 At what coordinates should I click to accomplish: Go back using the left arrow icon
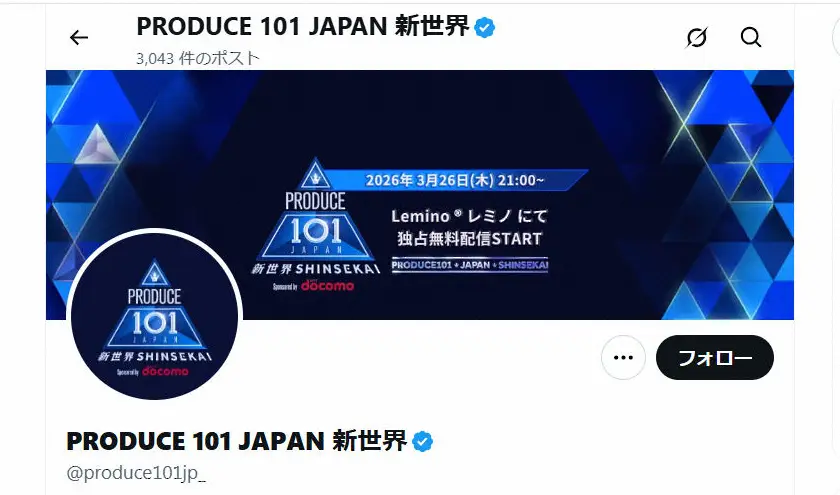[79, 38]
